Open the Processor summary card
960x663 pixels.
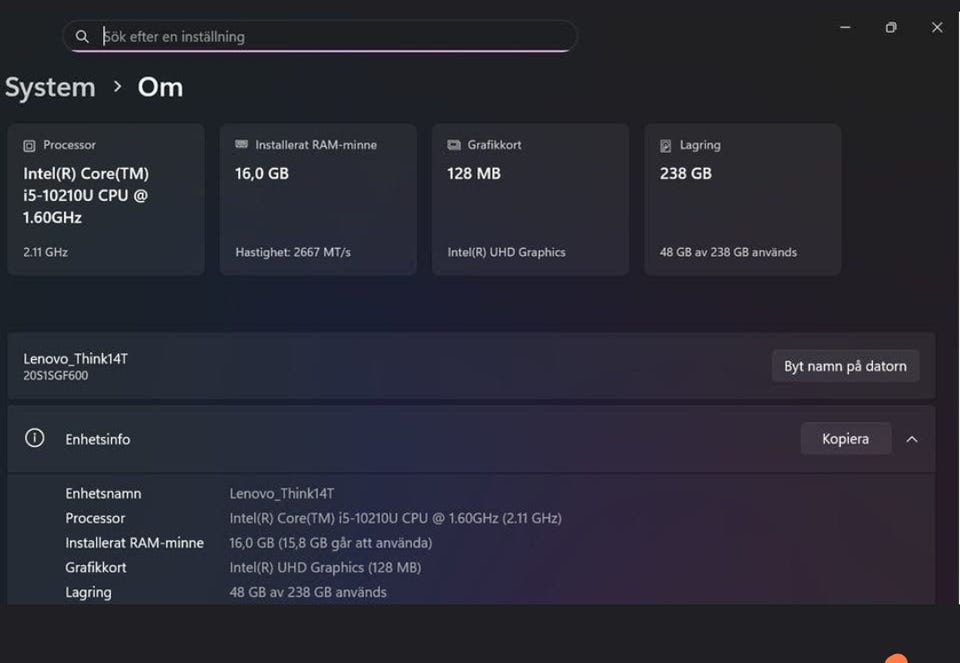(x=106, y=200)
